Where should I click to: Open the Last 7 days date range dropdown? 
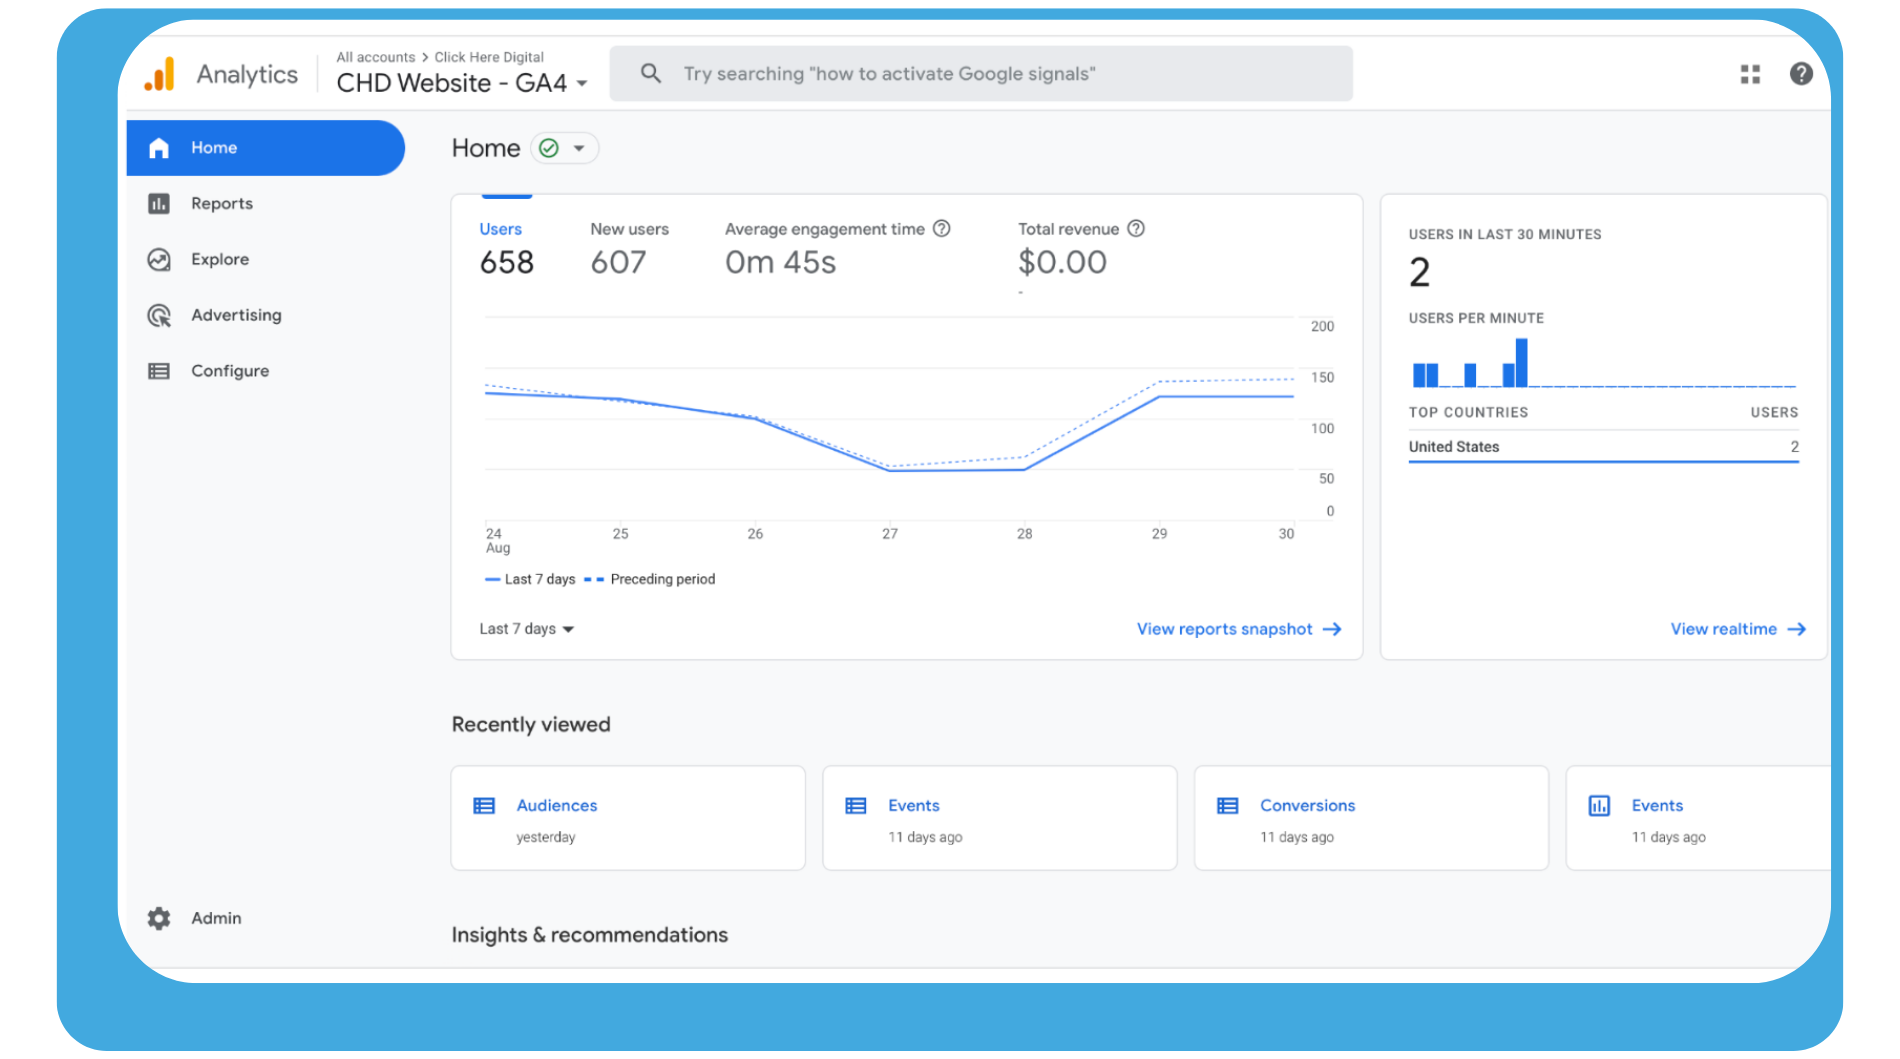[526, 629]
